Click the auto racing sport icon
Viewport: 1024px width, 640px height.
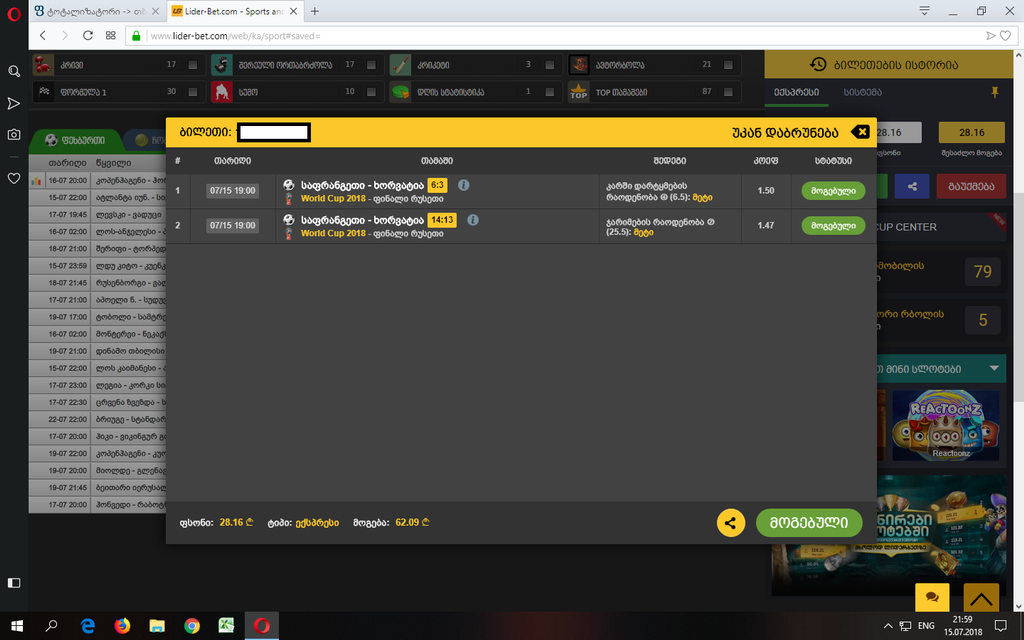click(579, 65)
